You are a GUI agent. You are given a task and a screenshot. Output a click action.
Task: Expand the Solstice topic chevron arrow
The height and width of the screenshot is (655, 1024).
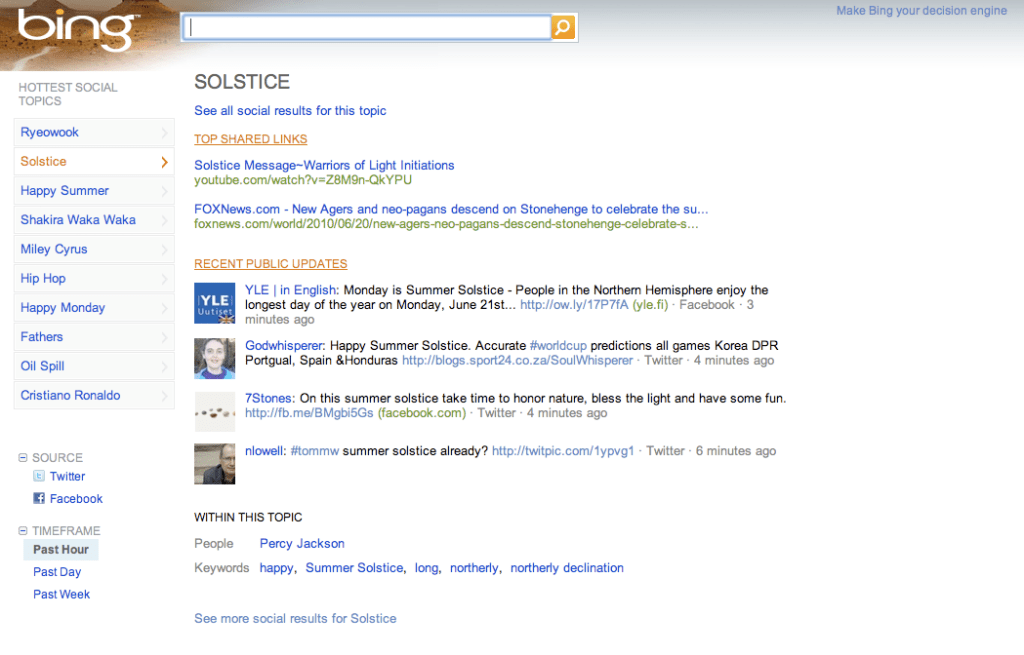[166, 161]
